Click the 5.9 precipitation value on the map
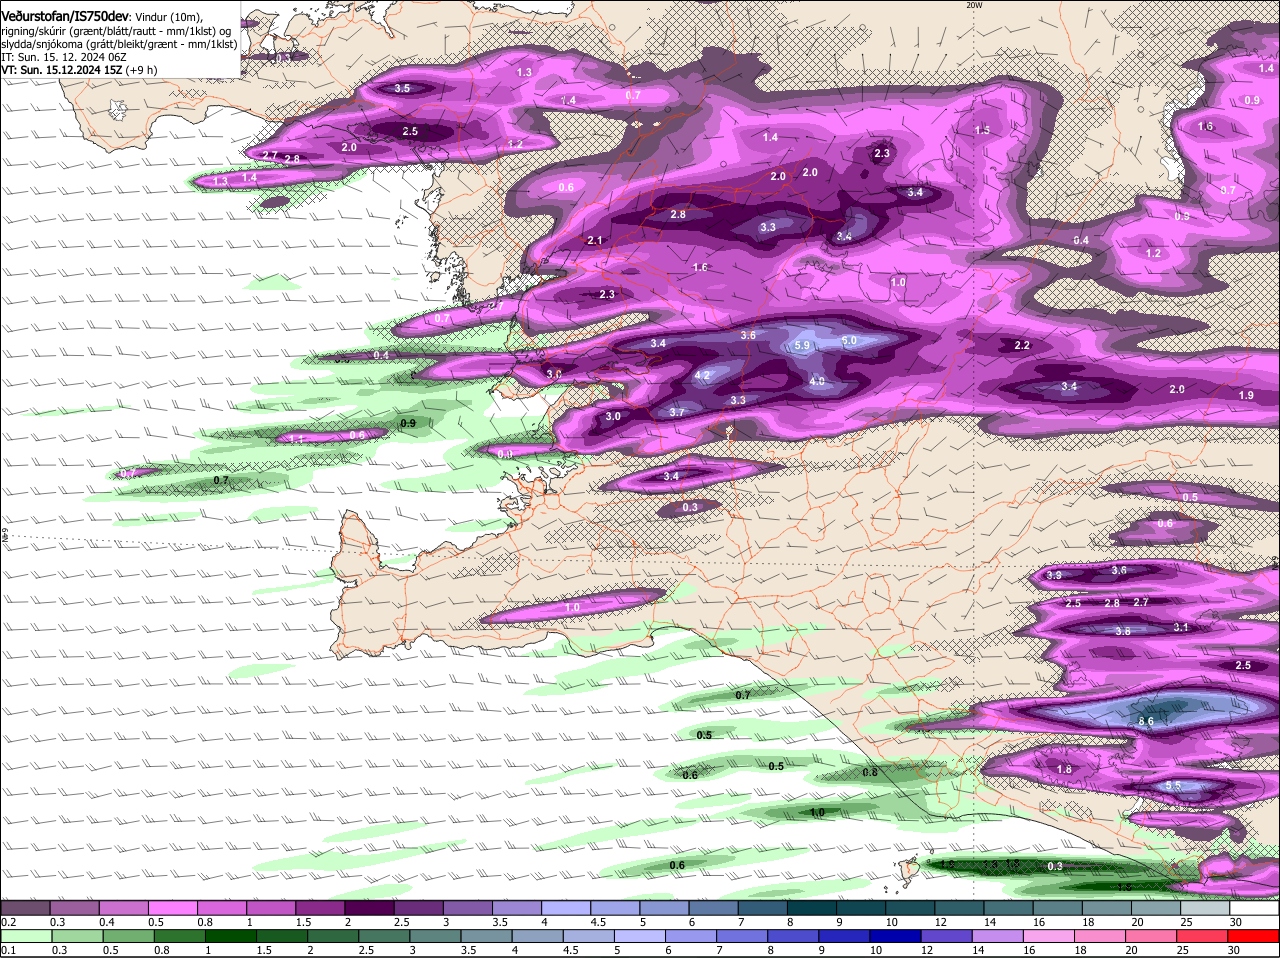Screen dimensions: 1280x958 click(x=802, y=346)
